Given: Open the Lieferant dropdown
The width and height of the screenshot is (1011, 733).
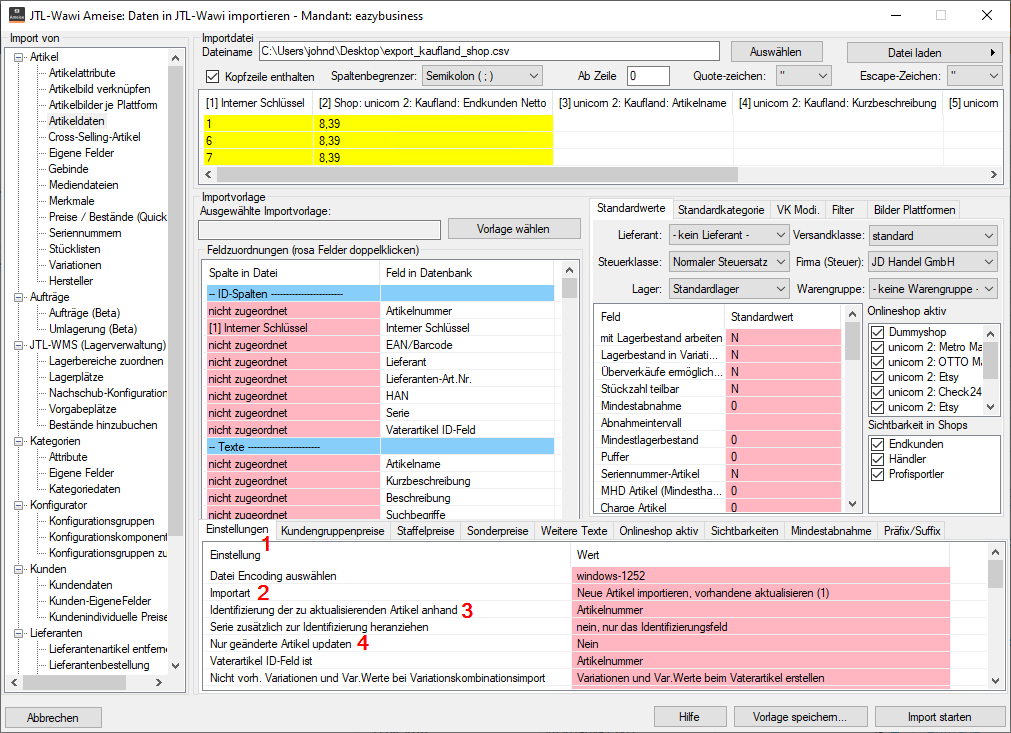Looking at the screenshot, I should pos(729,235).
